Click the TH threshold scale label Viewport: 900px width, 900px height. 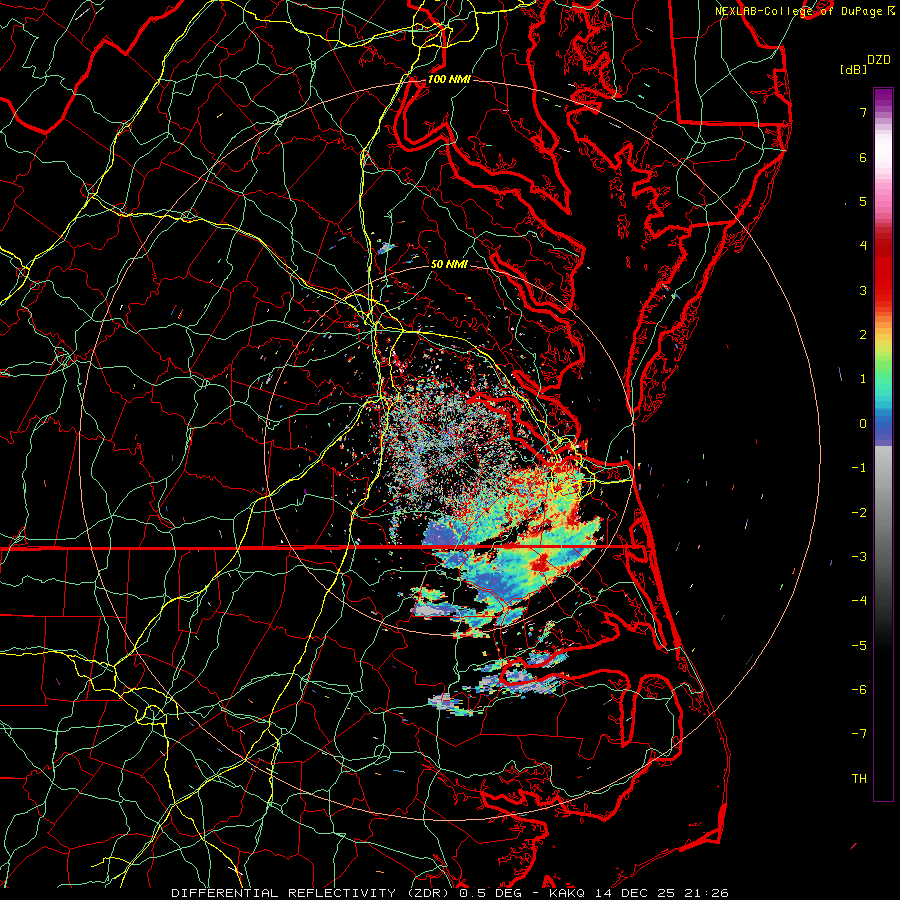pos(859,779)
